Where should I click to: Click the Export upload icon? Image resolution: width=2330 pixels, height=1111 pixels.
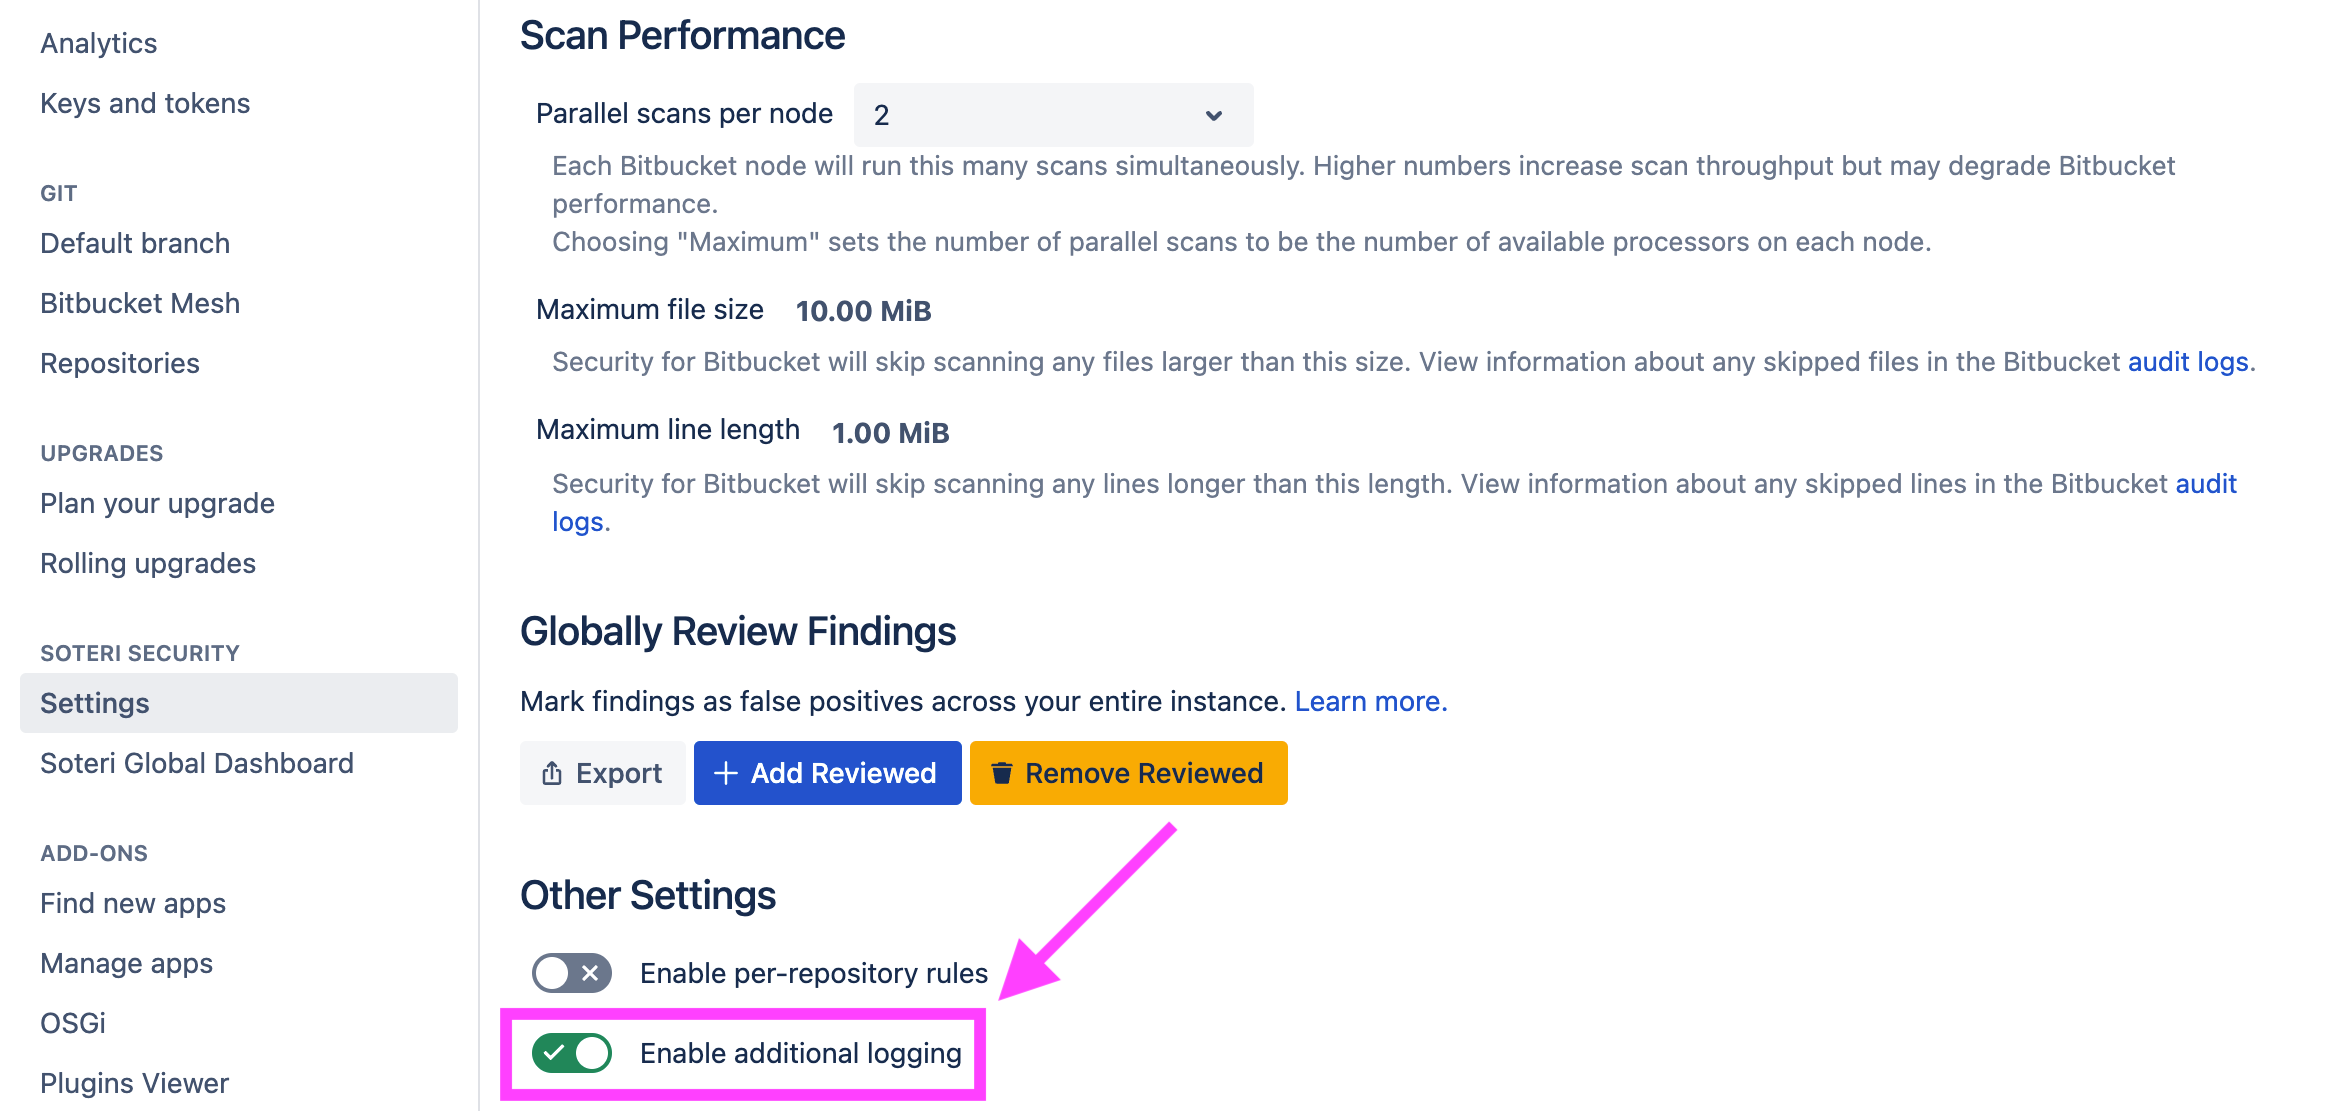(x=551, y=772)
